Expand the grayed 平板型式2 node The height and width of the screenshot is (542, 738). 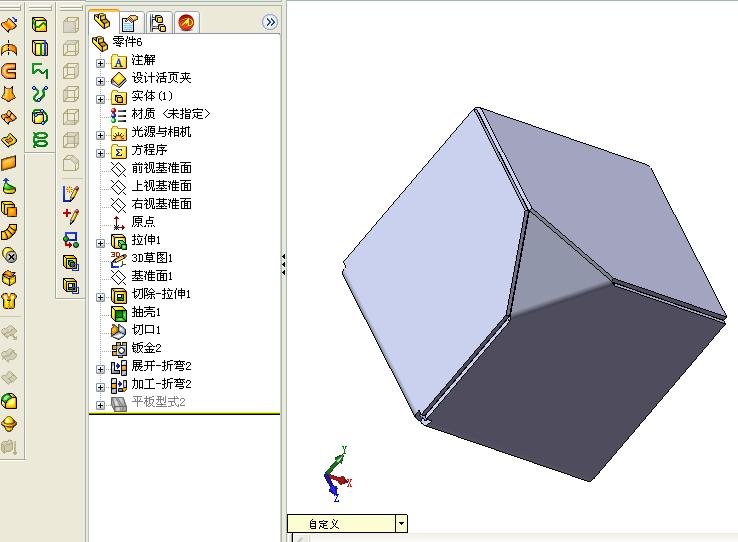100,405
